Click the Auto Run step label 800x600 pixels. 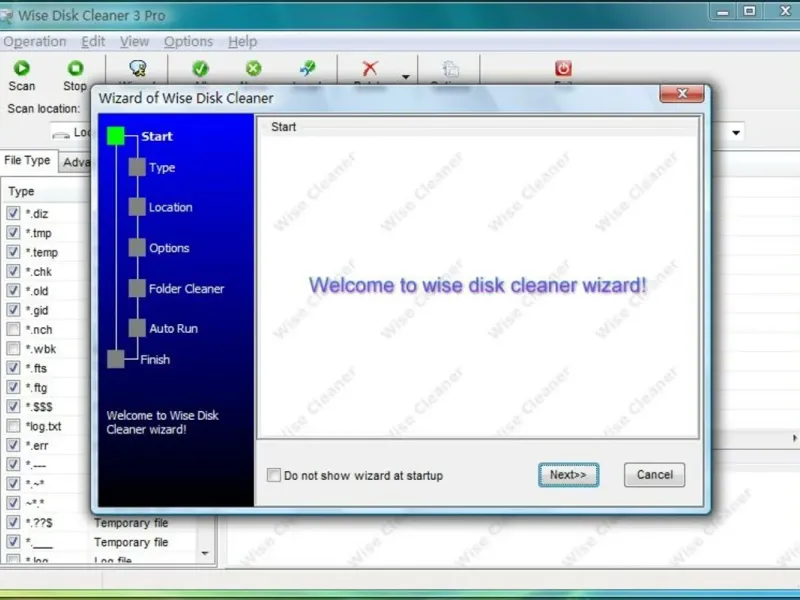pyautogui.click(x=173, y=329)
